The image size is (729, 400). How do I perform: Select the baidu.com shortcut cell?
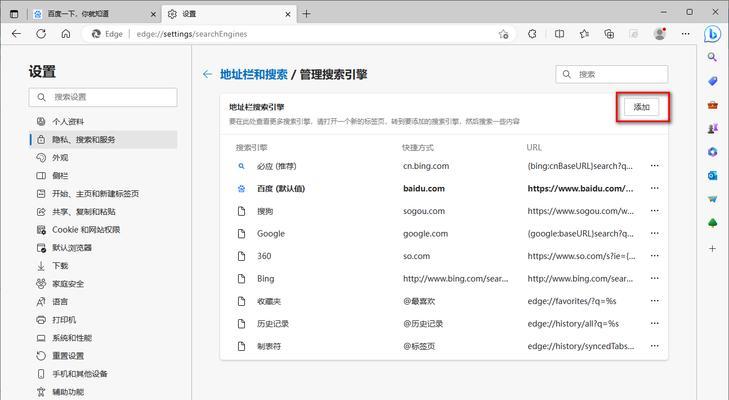tap(424, 188)
